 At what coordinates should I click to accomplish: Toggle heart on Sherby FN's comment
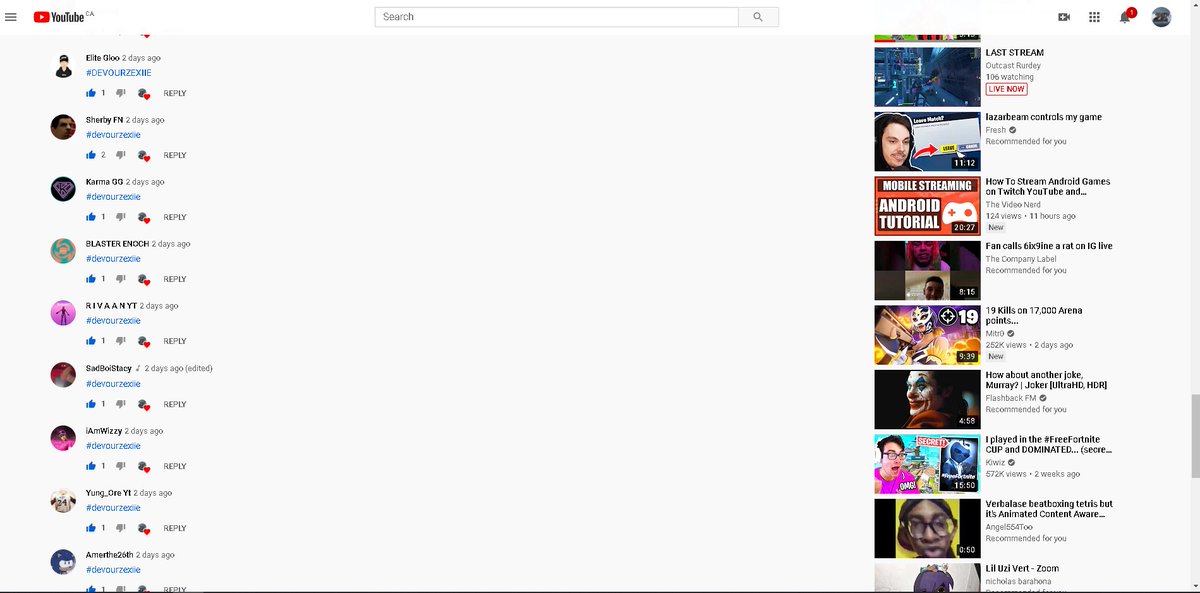[x=144, y=156]
